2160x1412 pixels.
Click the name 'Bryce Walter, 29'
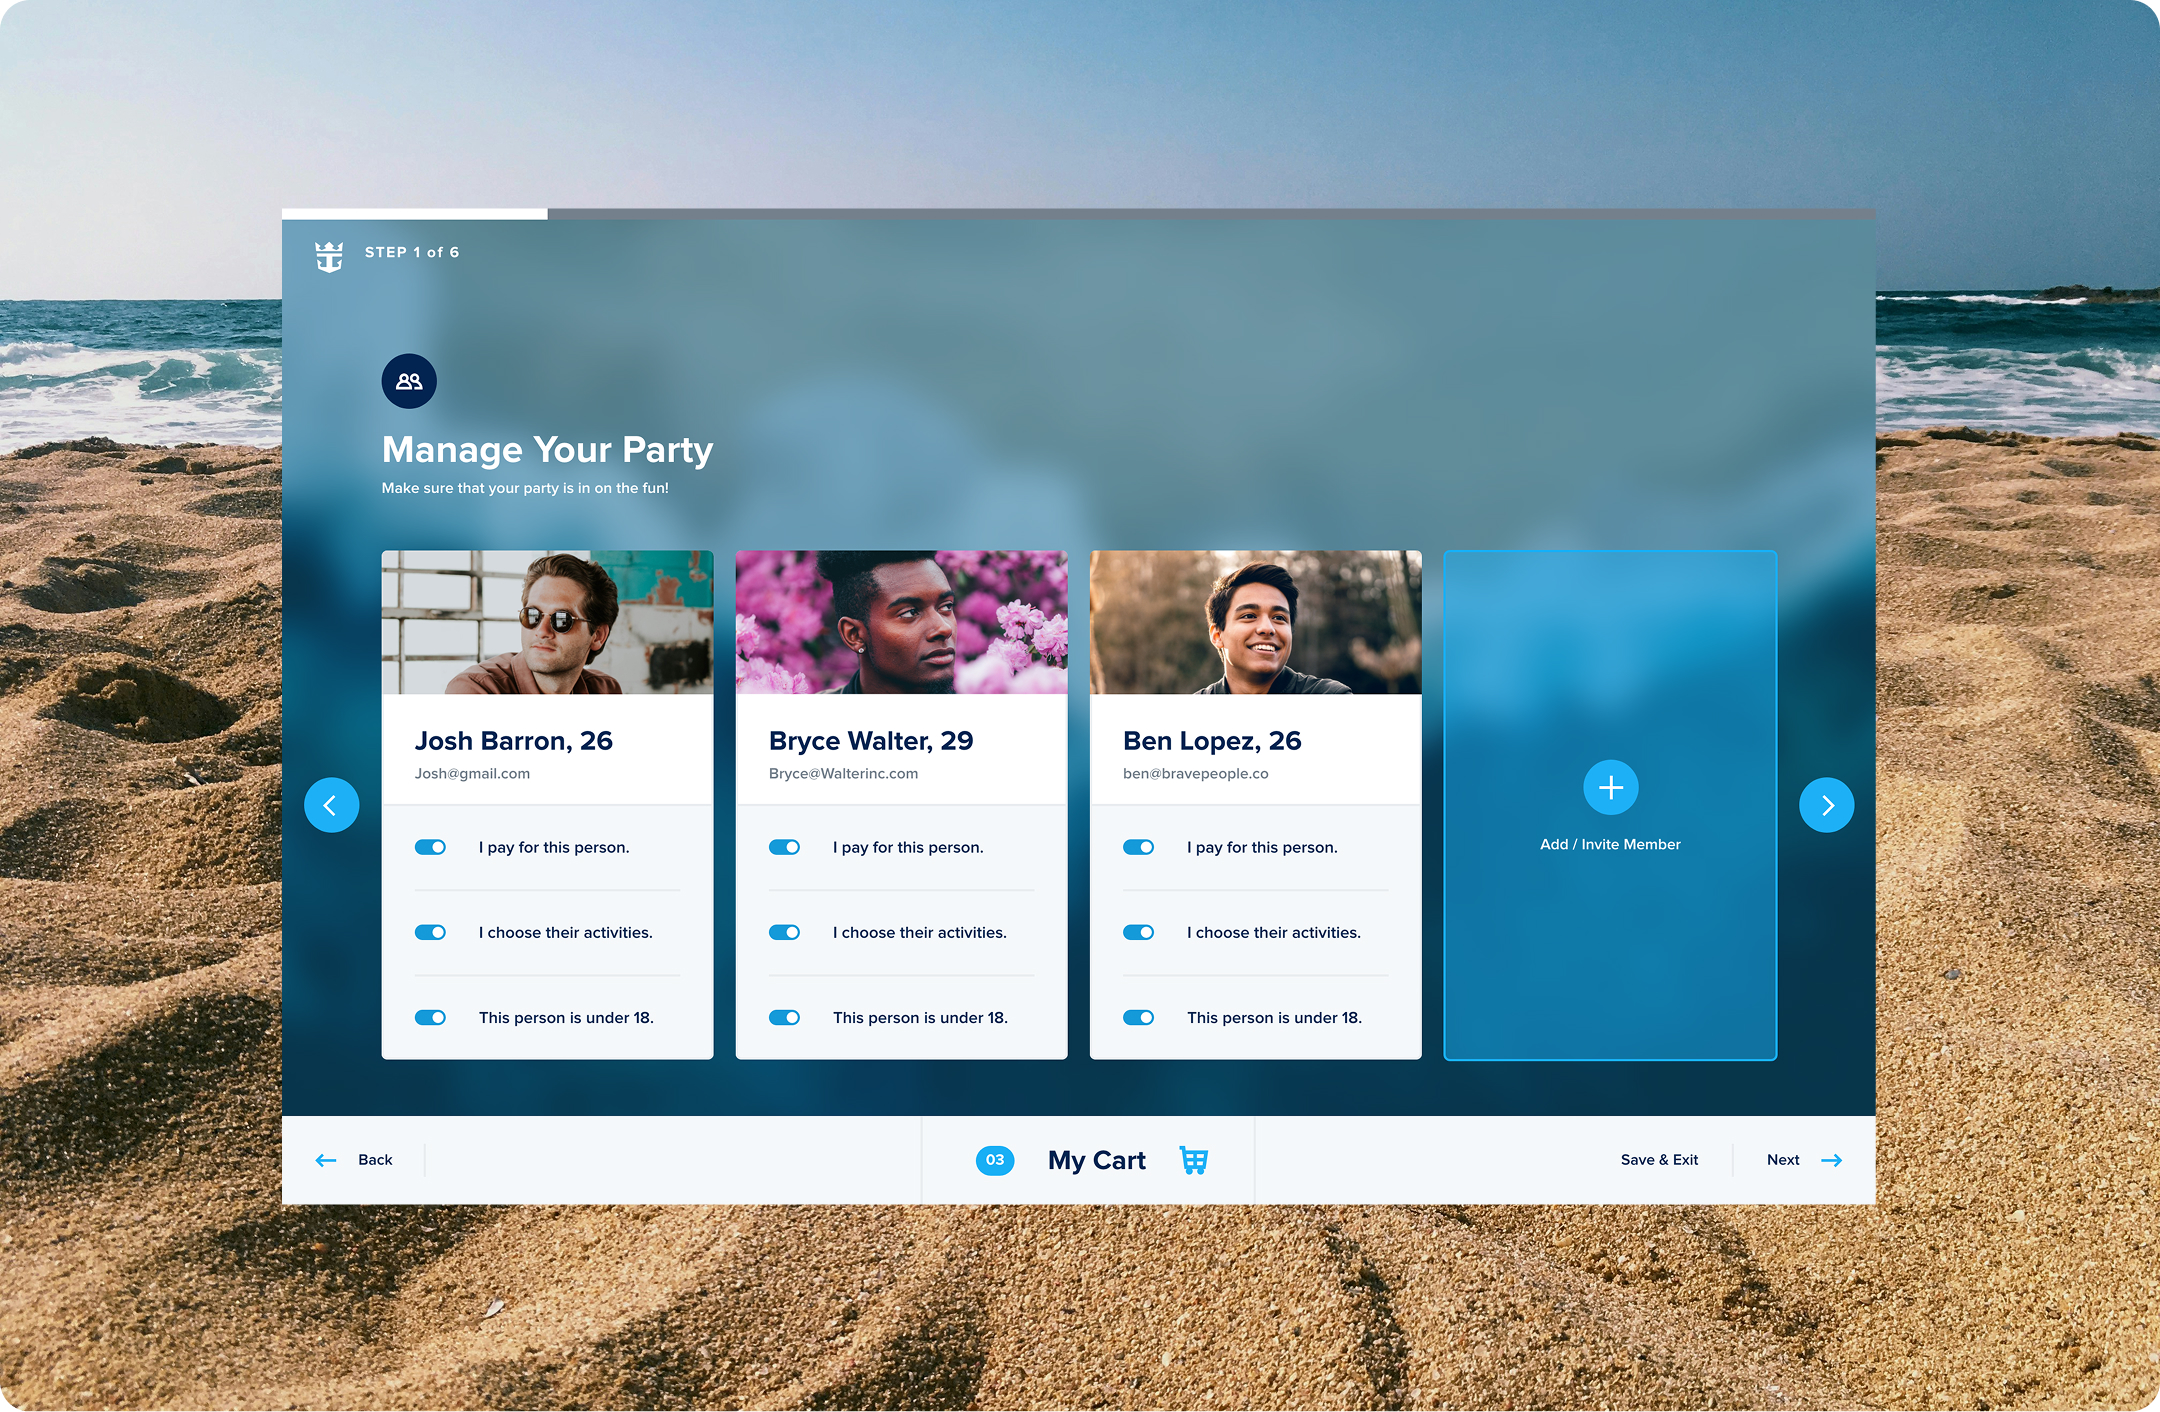[871, 741]
